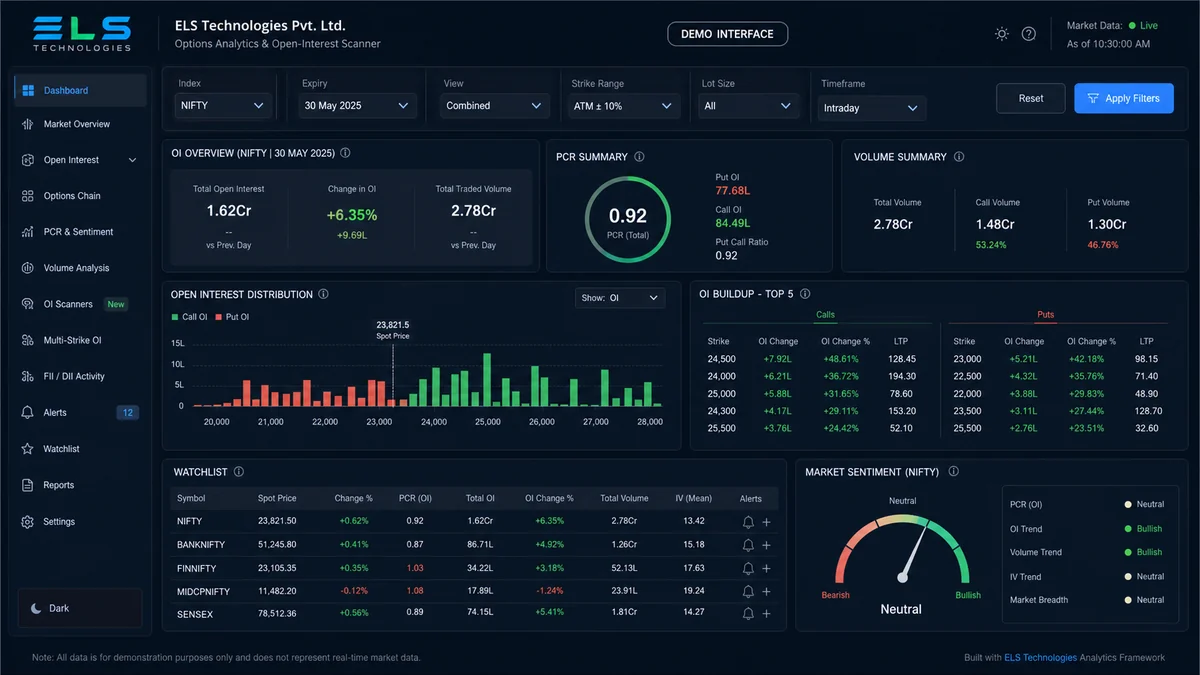Open Volume Analysis menu item

click(x=80, y=268)
